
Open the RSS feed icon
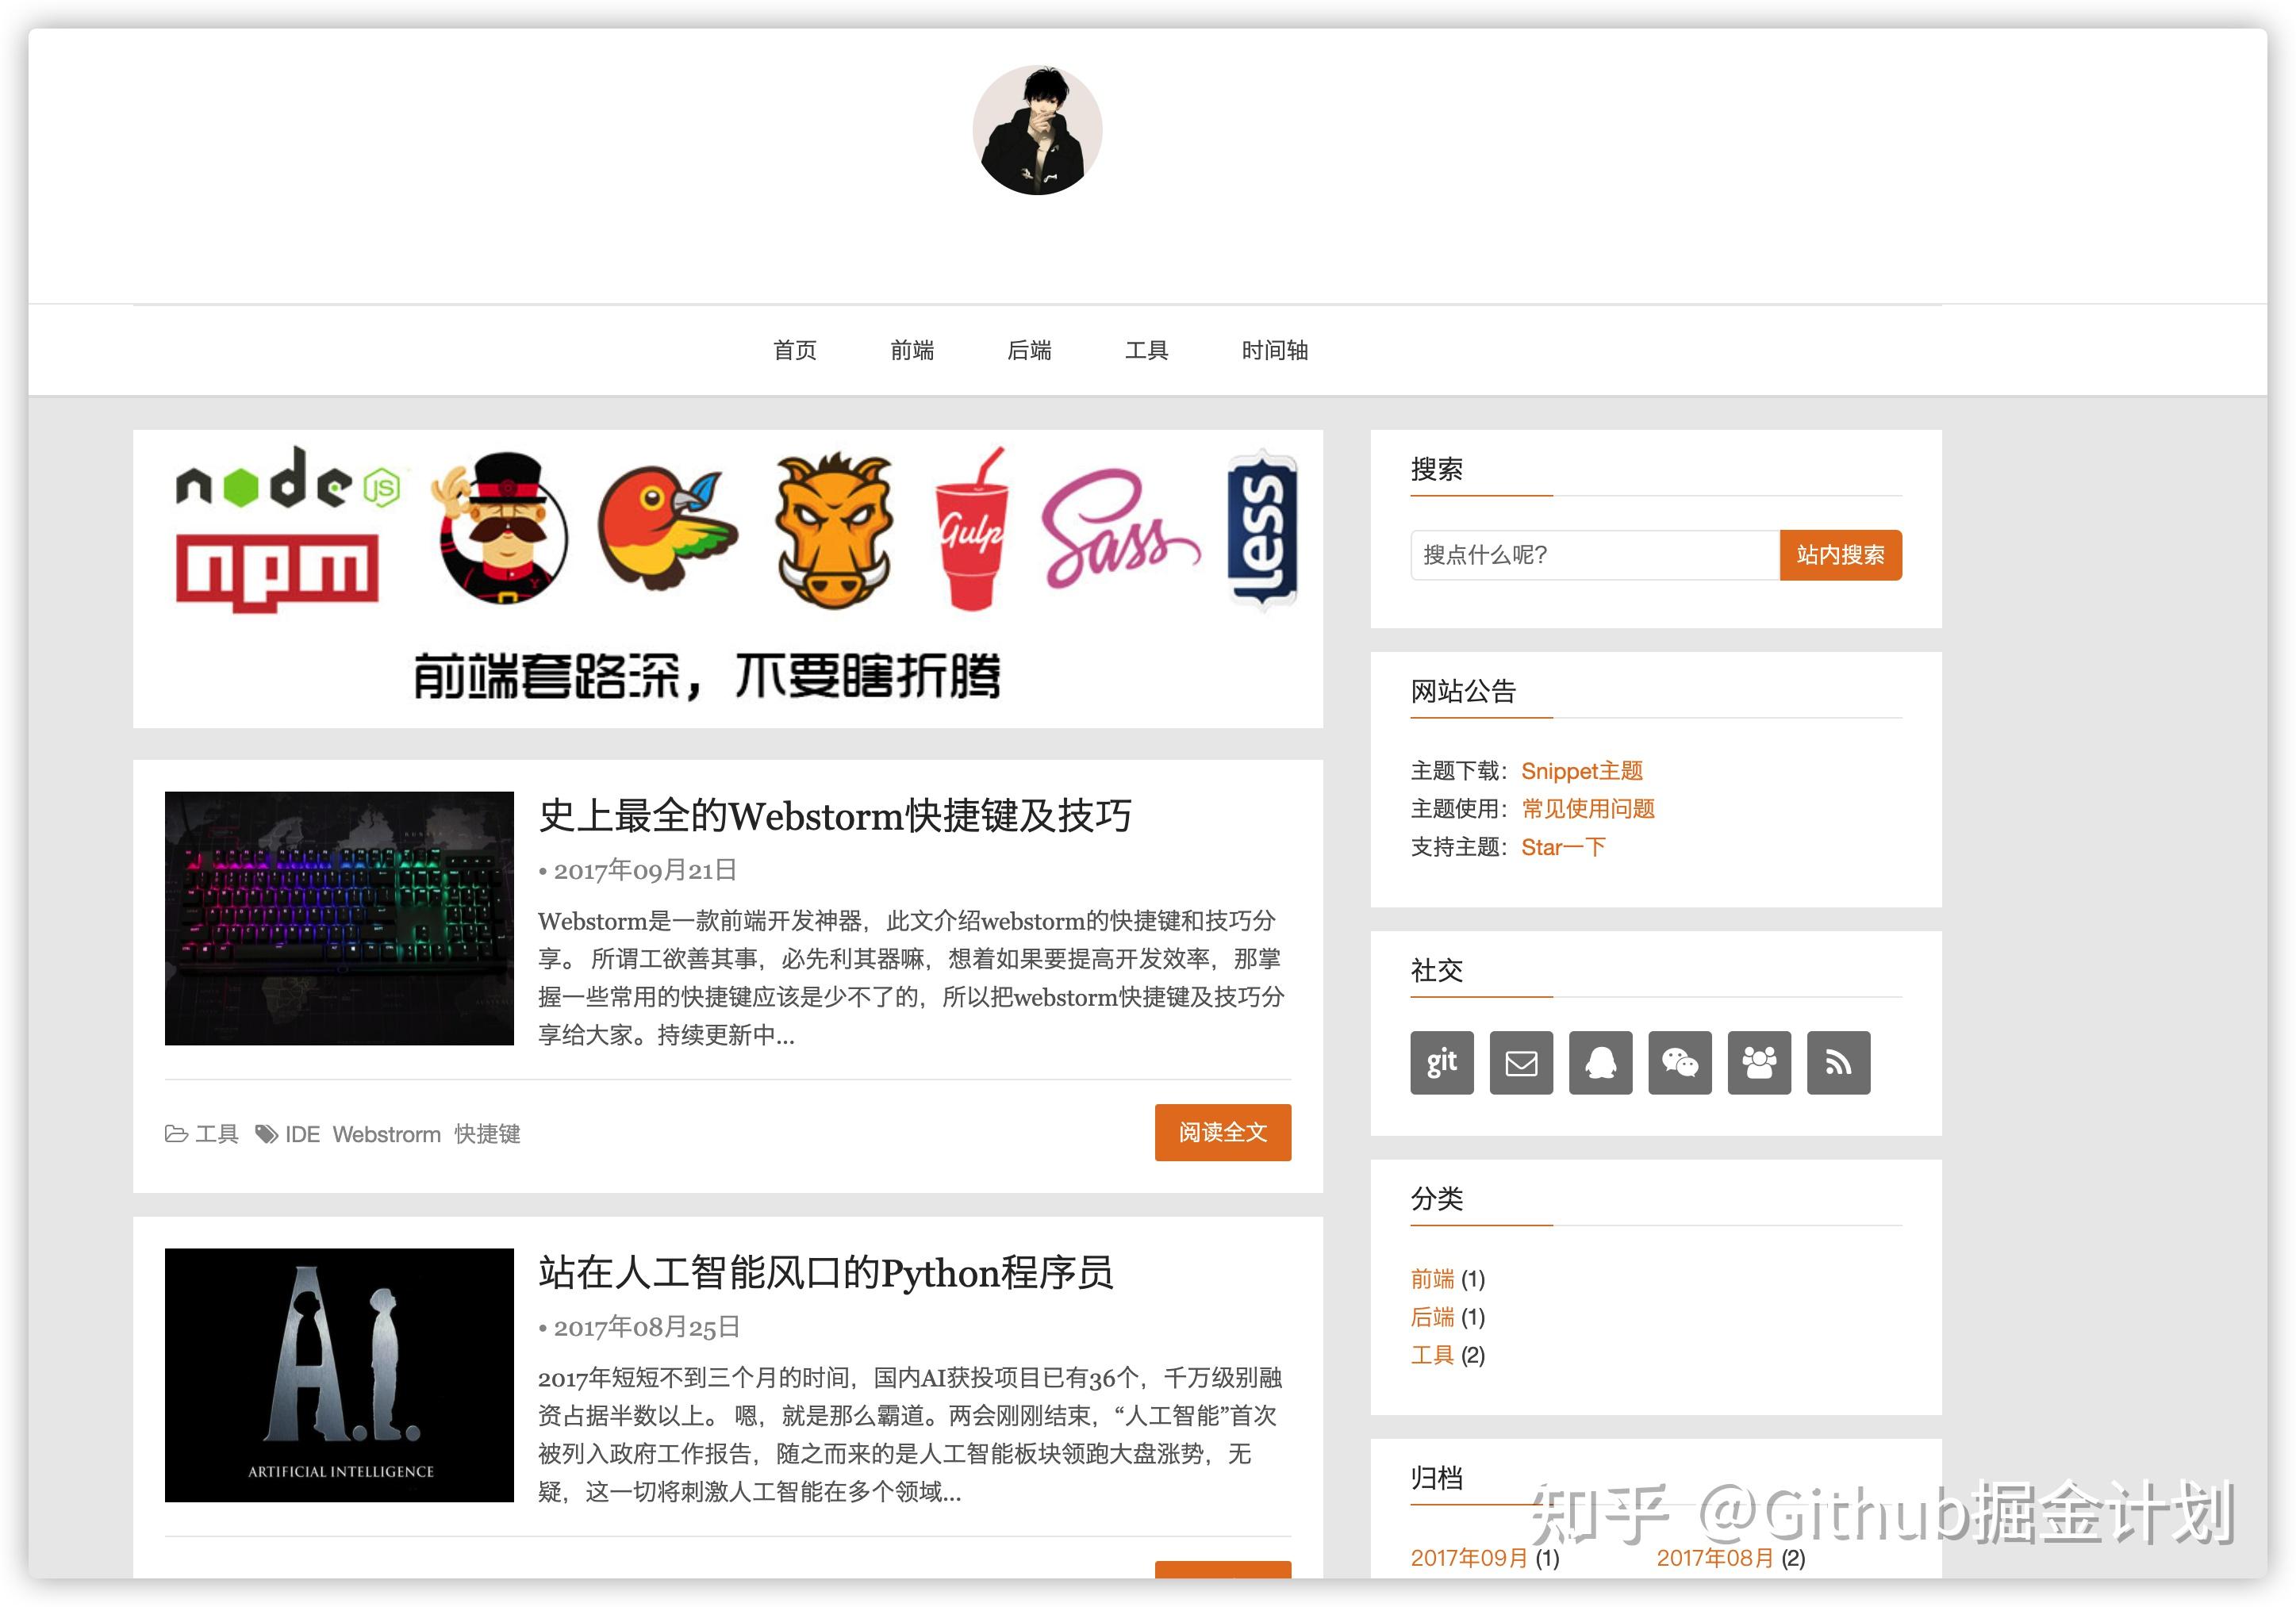point(1838,1062)
